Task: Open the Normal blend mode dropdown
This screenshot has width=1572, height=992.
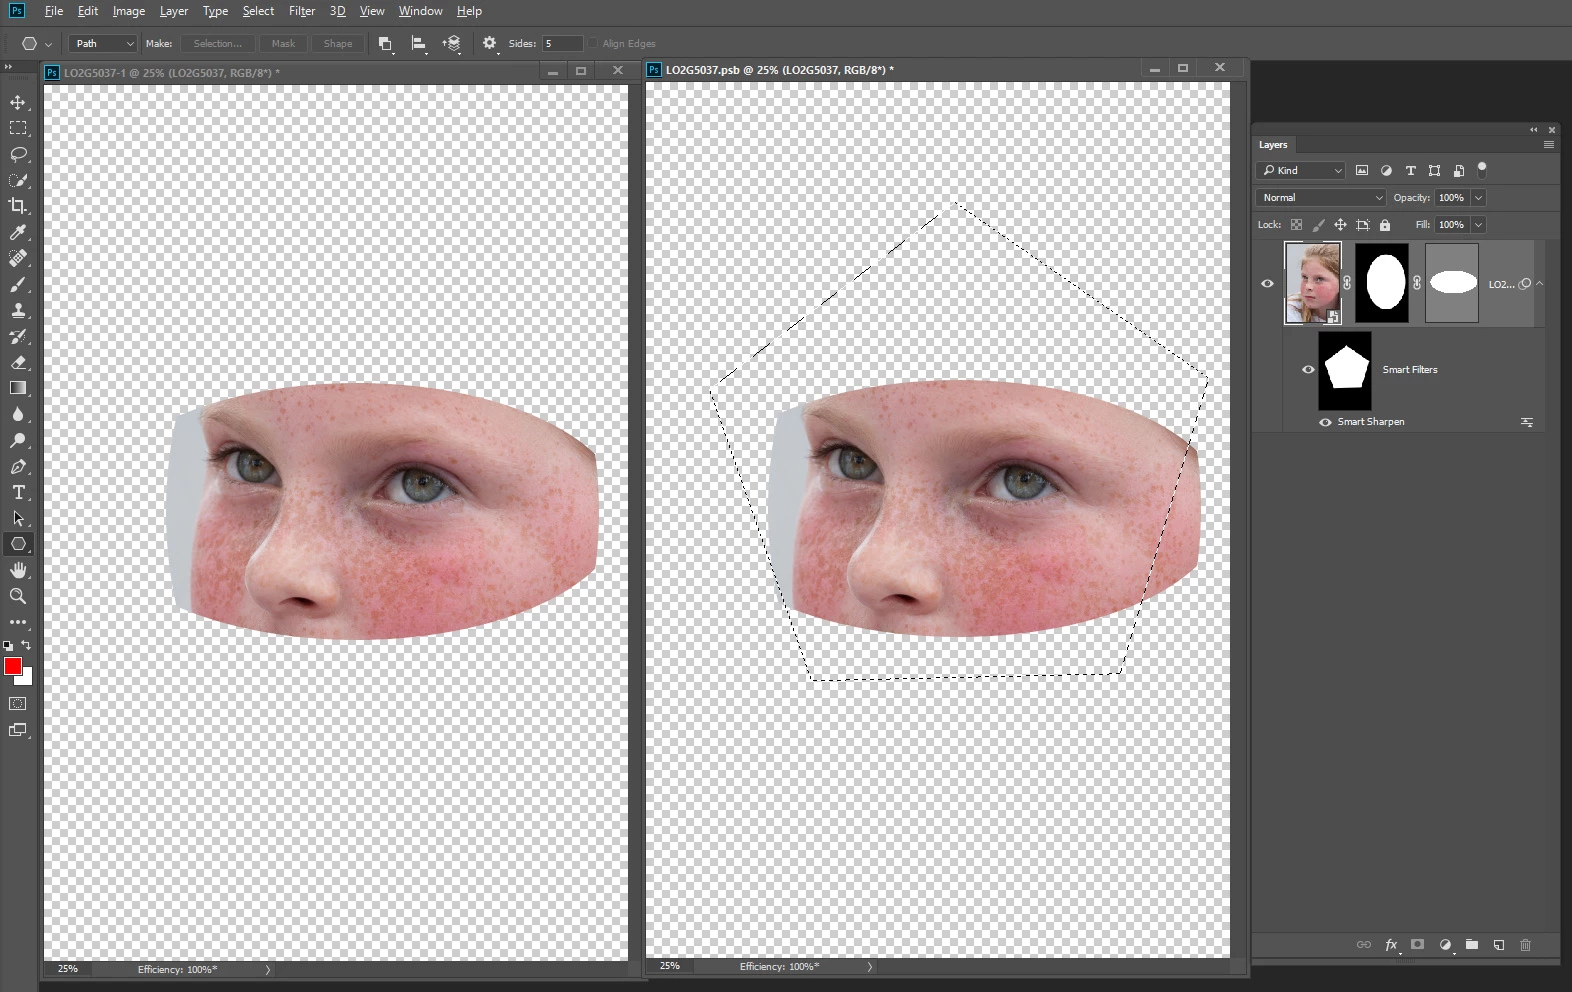Action: pyautogui.click(x=1321, y=198)
